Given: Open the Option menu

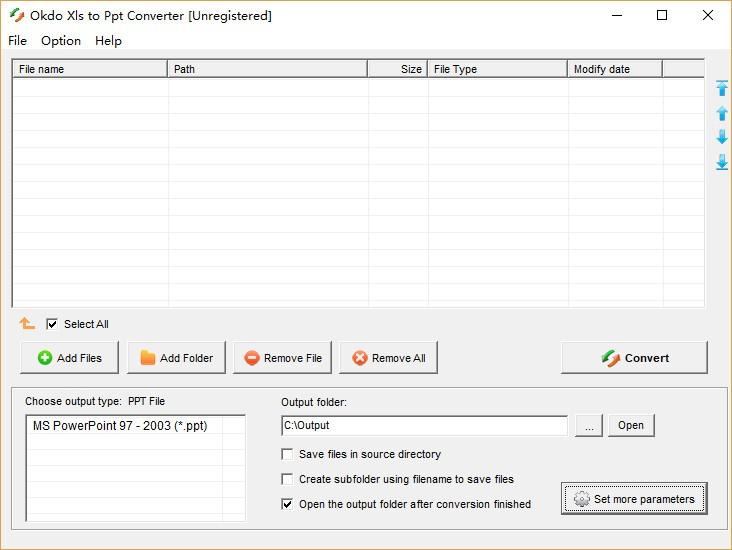Looking at the screenshot, I should (61, 41).
